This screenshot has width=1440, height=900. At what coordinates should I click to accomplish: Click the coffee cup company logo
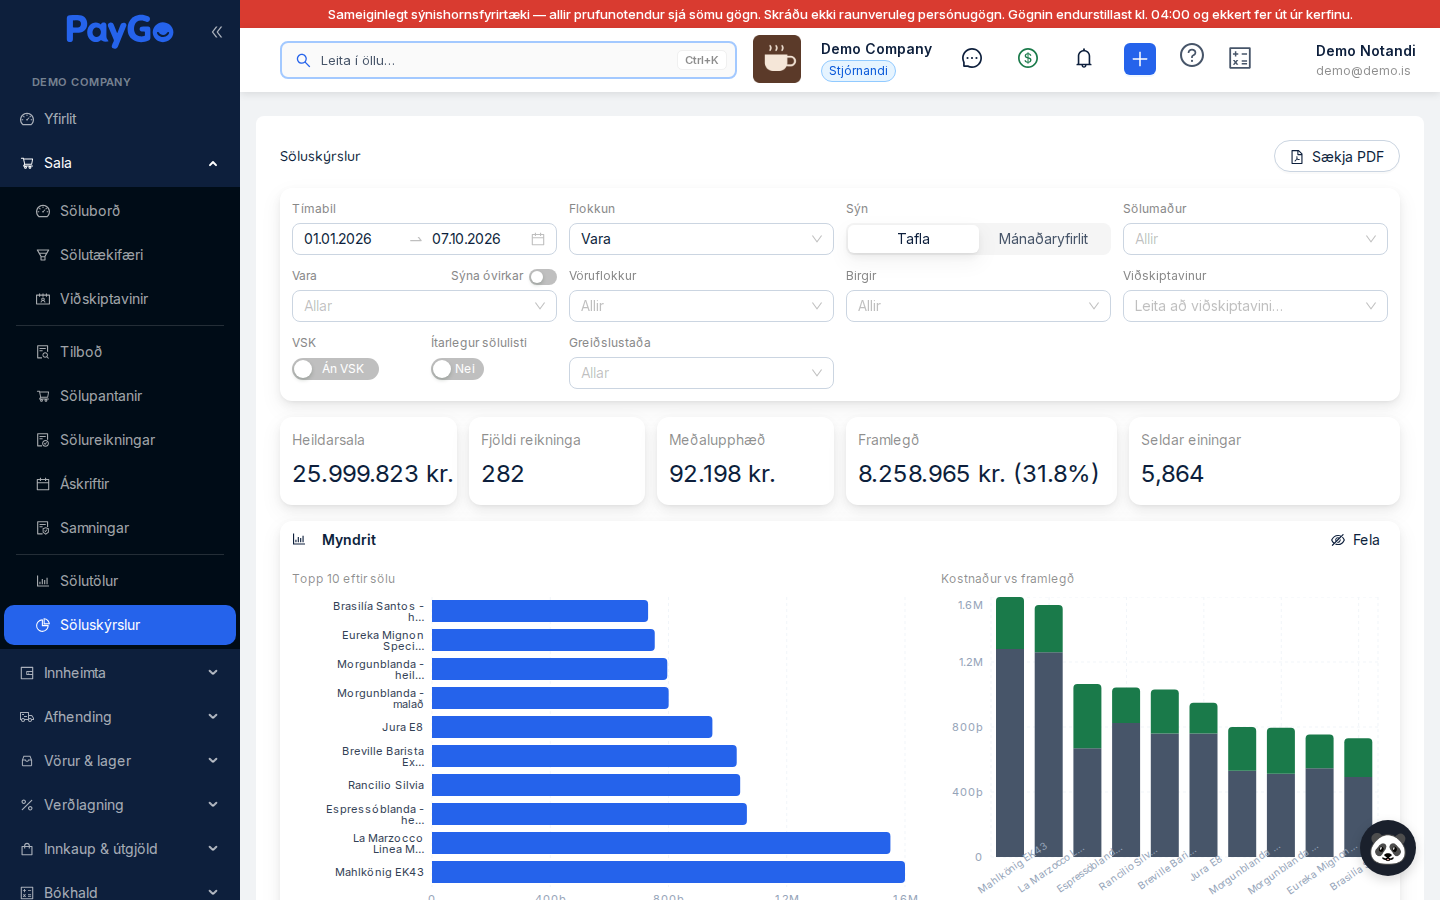tap(777, 59)
